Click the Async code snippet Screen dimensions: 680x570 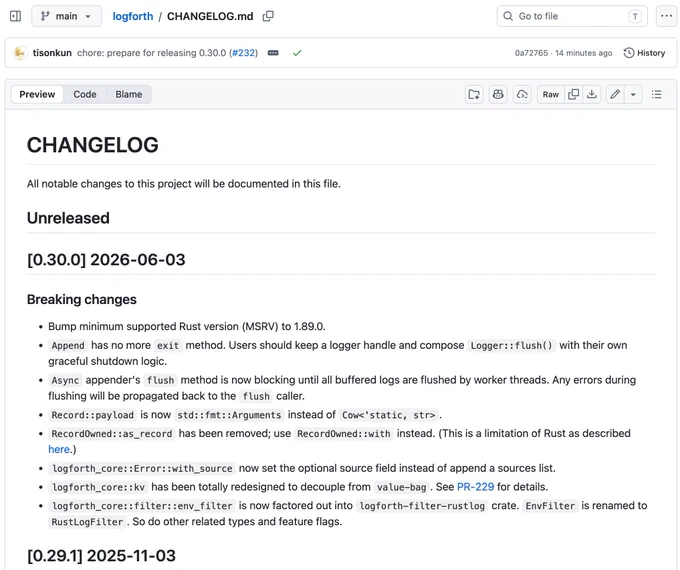point(65,380)
